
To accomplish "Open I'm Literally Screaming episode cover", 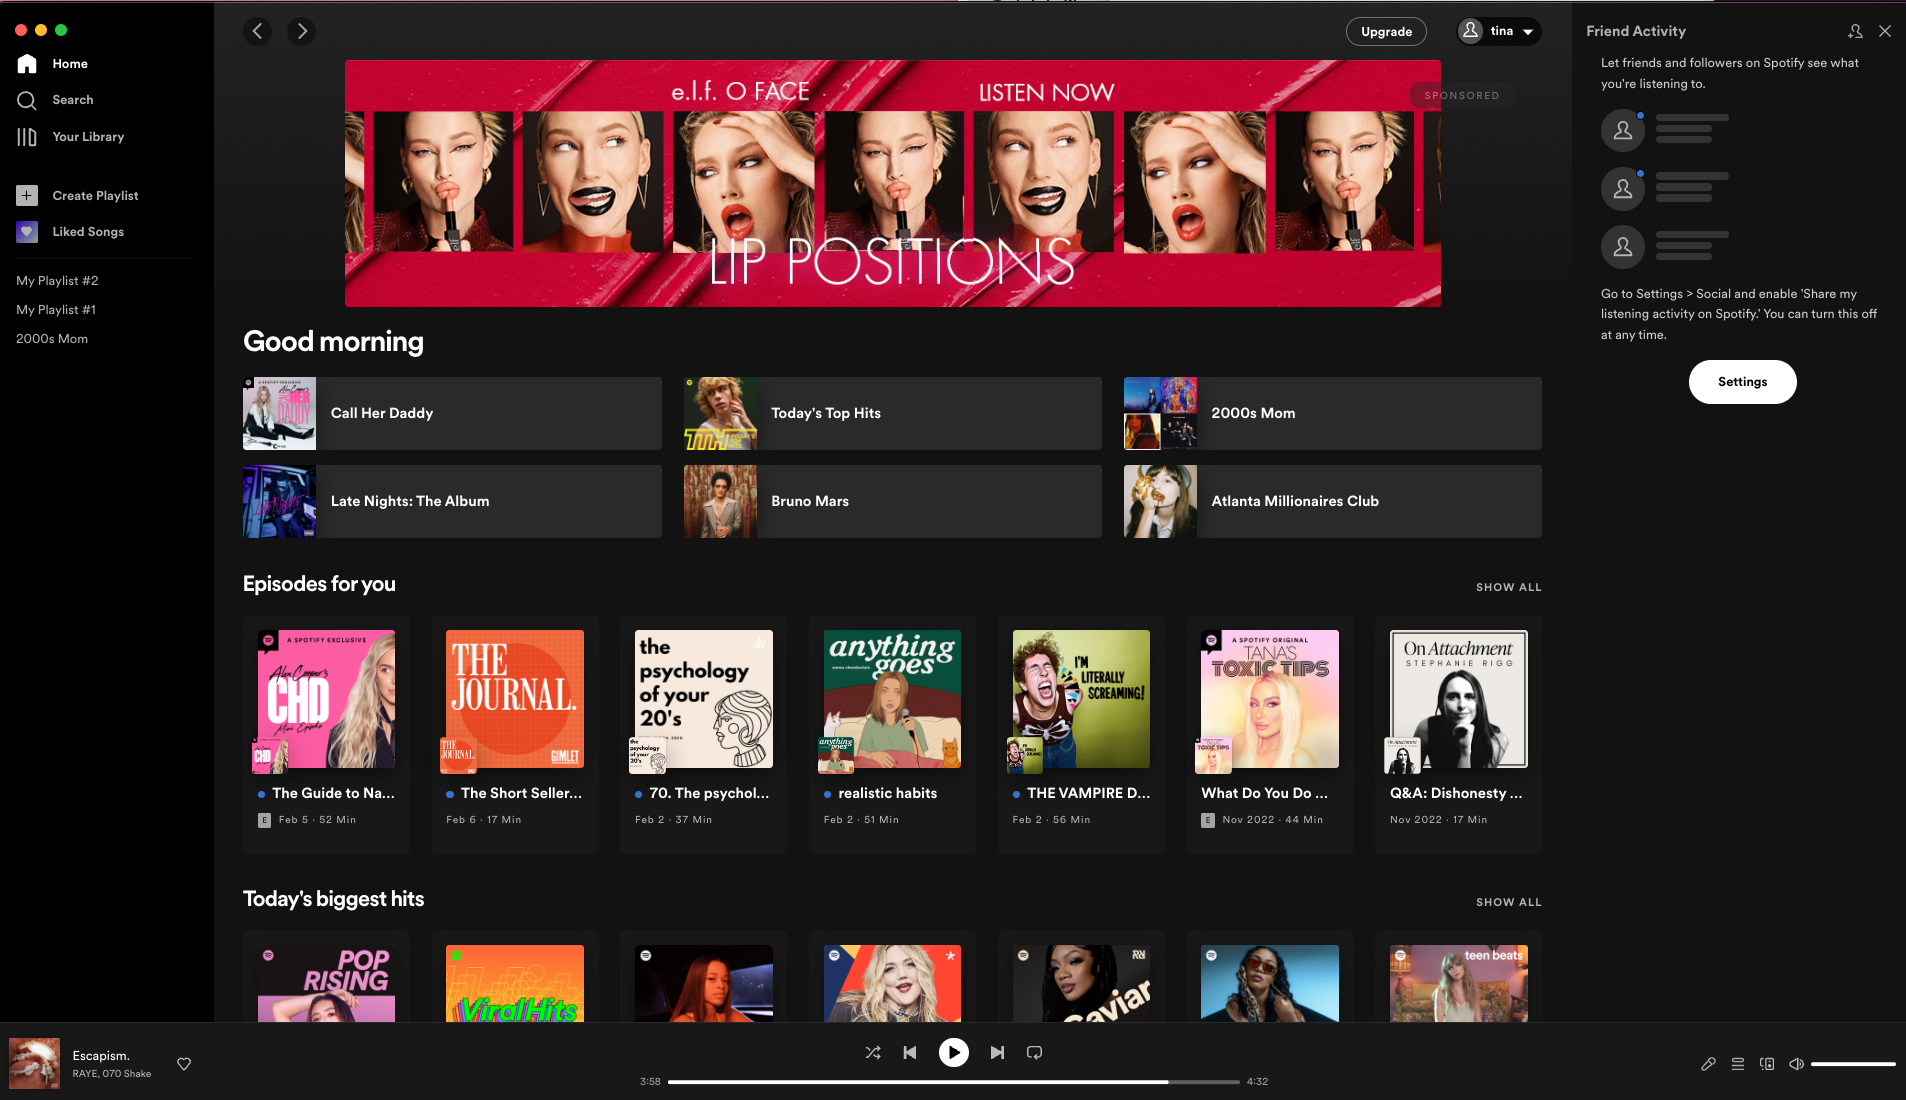I will click(1081, 699).
